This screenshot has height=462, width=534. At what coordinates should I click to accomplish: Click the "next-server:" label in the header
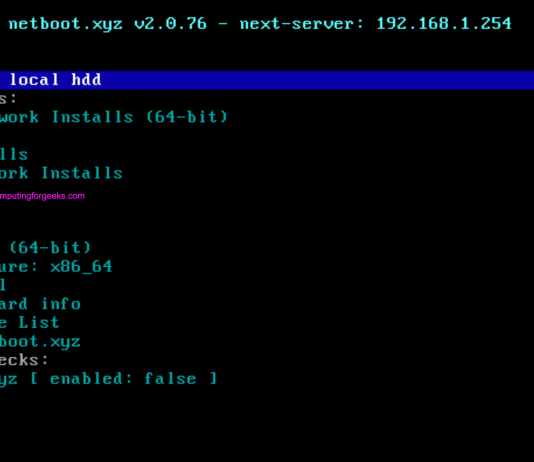tap(301, 24)
